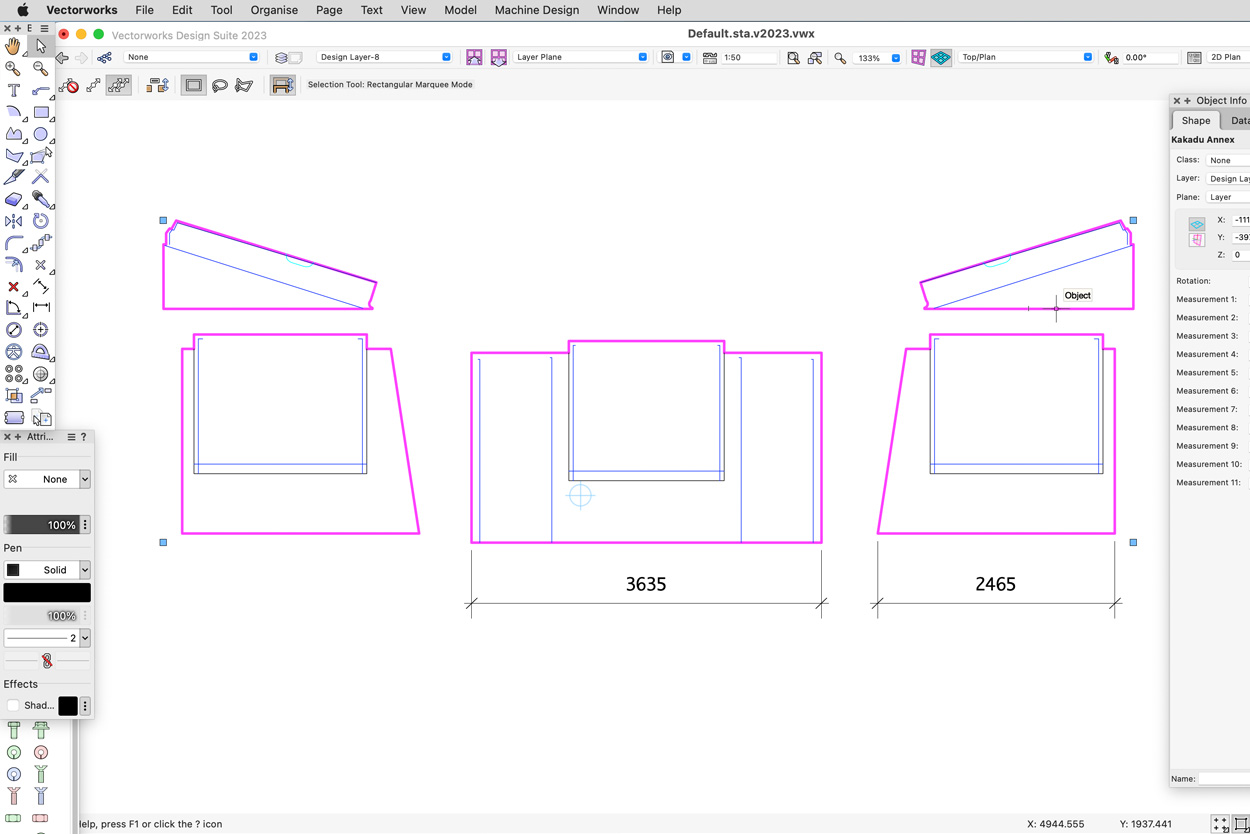Choose the Rectangle drawing tool
Viewport: 1250px width, 834px height.
pyautogui.click(x=41, y=112)
